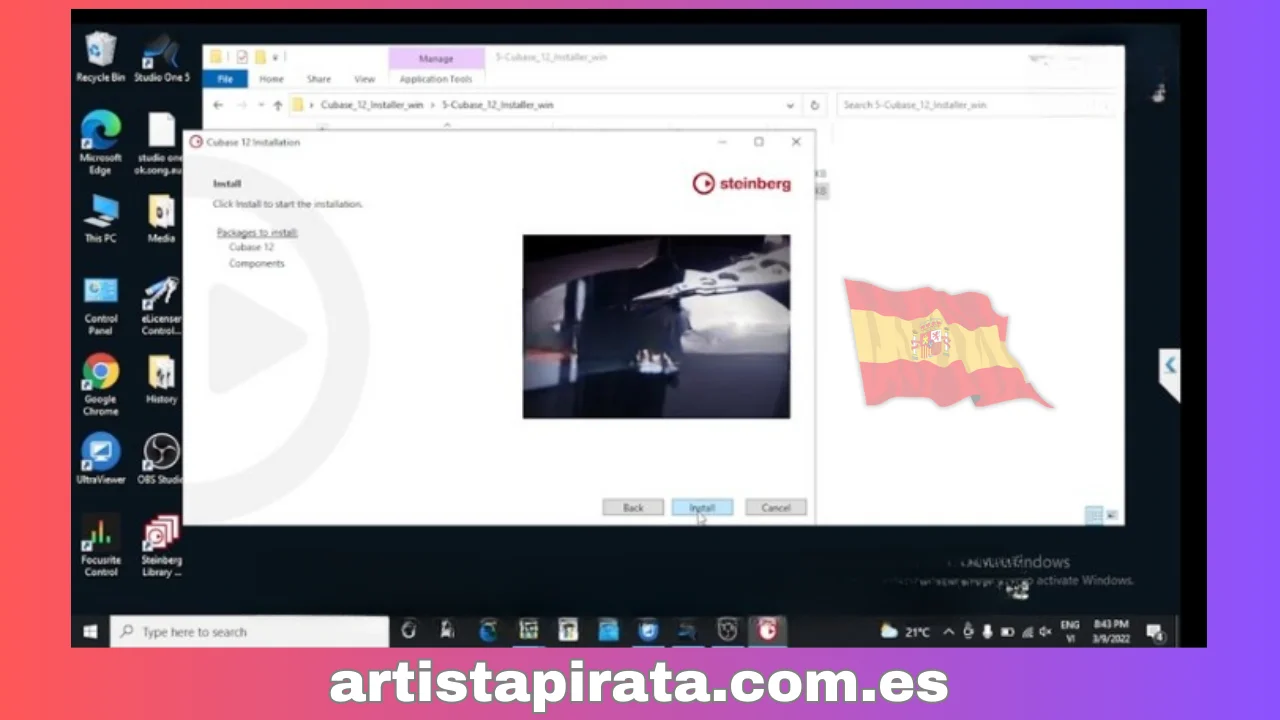Open Focusrite Control desktop shortcut
The width and height of the screenshot is (1280, 720).
101,547
